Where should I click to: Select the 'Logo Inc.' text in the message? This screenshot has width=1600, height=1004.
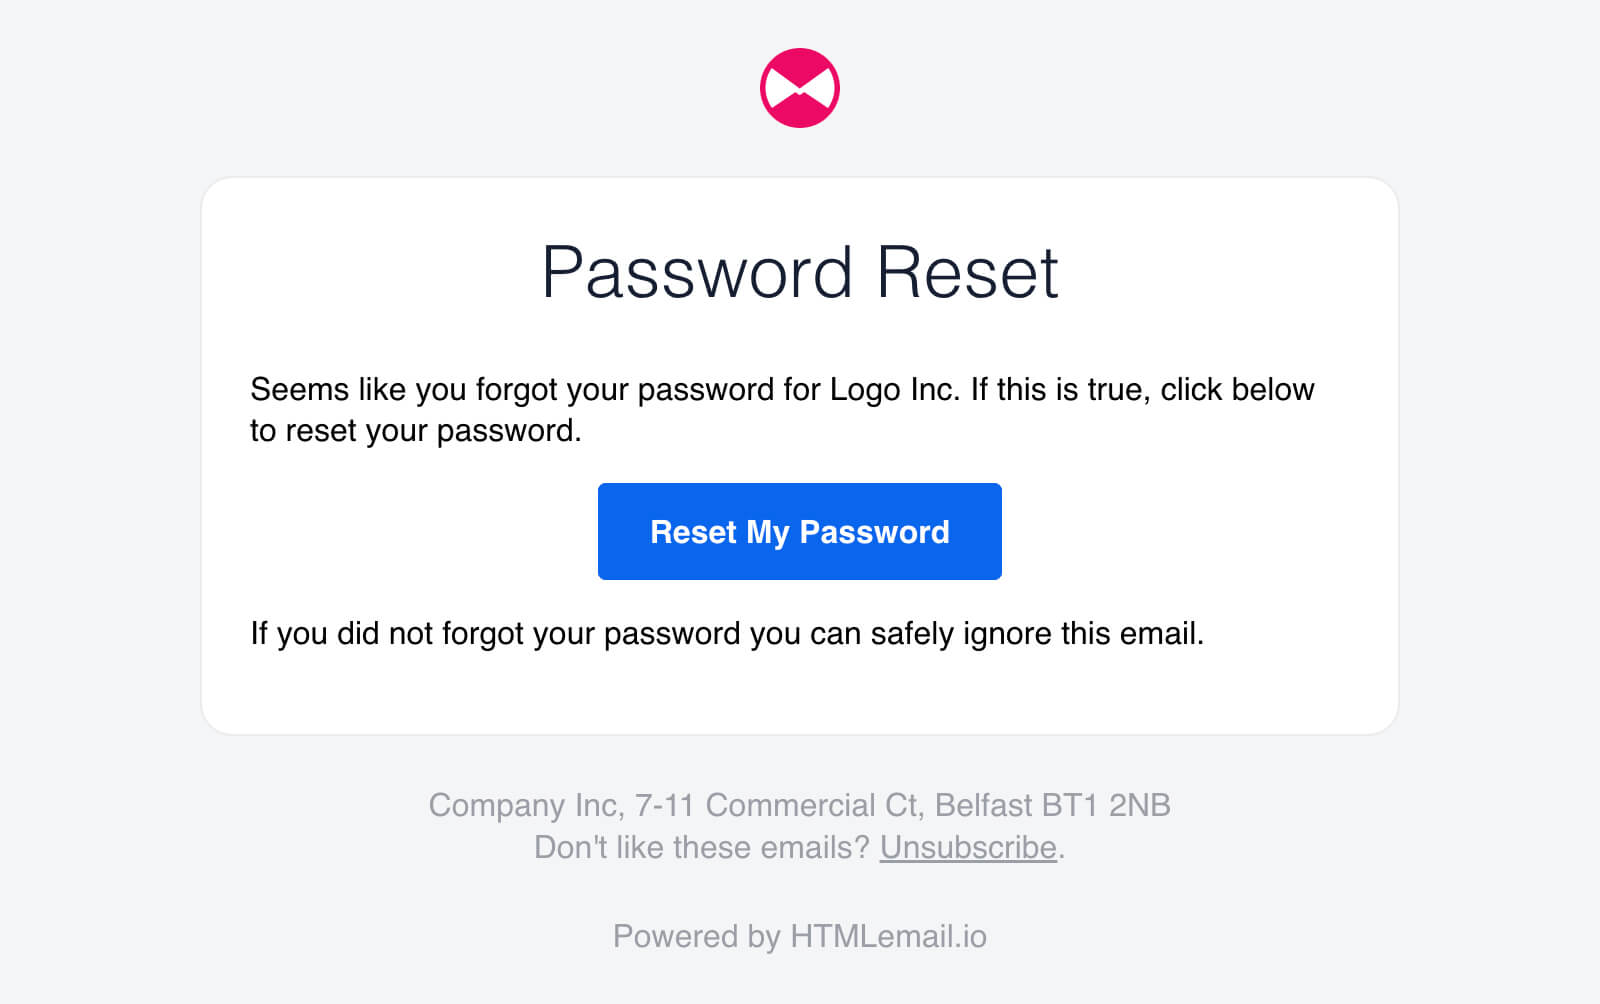click(895, 389)
